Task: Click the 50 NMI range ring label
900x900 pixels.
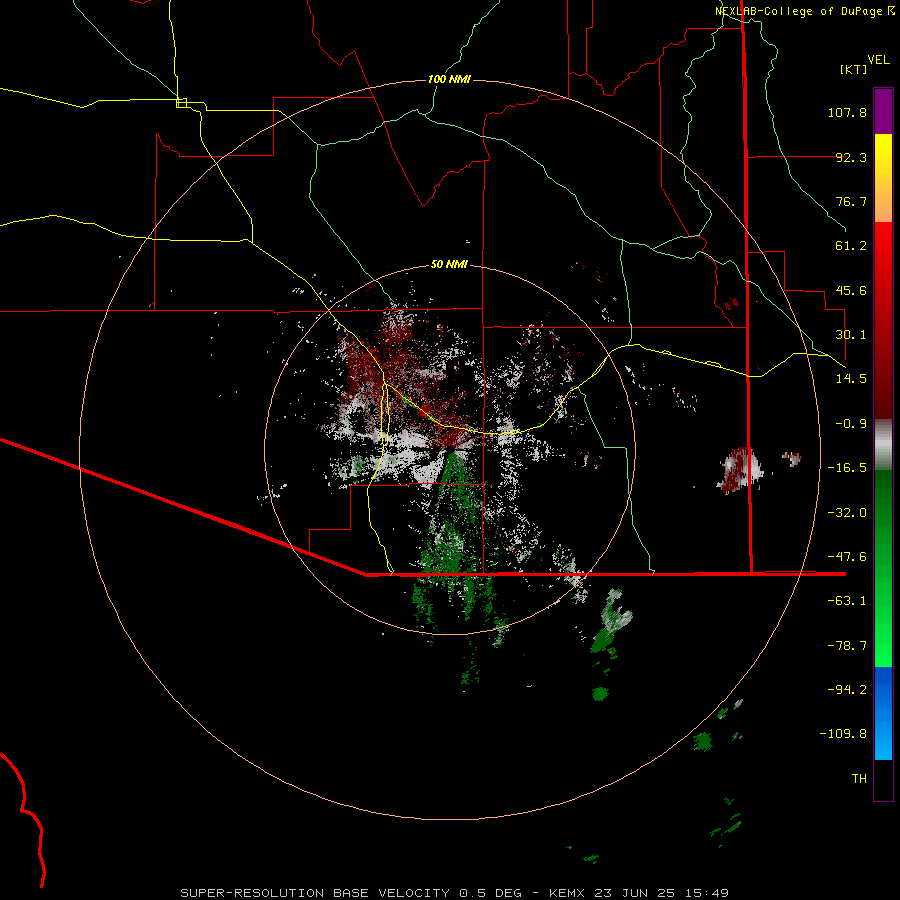Action: click(449, 265)
